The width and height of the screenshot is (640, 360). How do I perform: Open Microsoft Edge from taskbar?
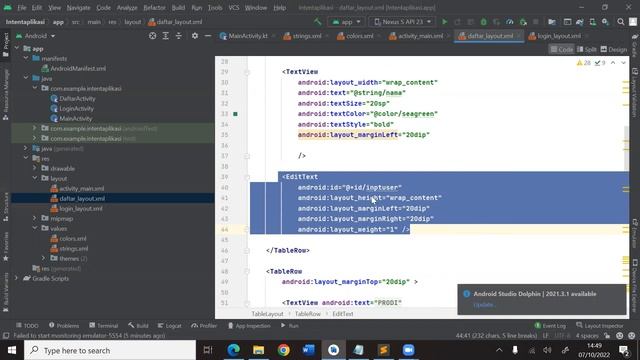233,350
